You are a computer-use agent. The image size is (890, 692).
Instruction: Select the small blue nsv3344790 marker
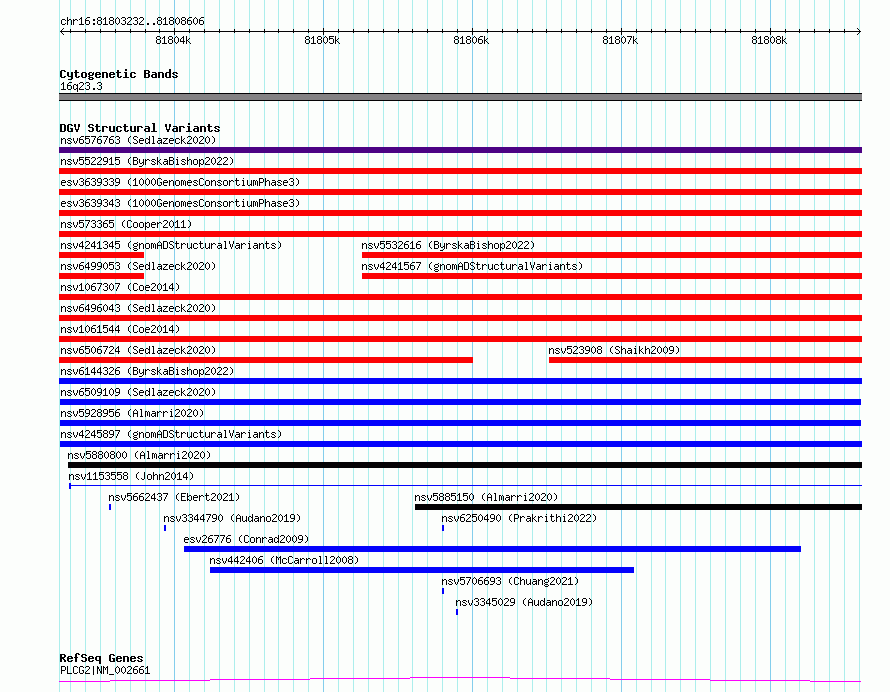coord(165,528)
